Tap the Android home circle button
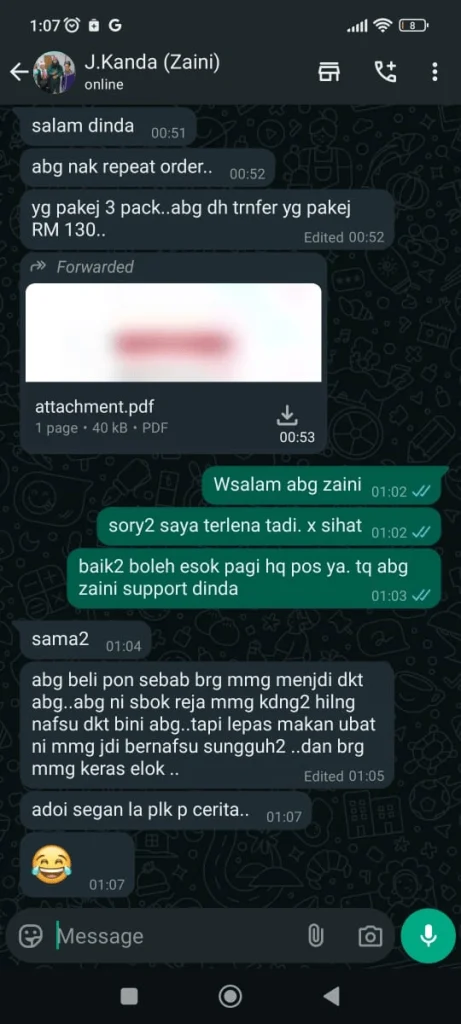This screenshot has height=1024, width=461. pos(230,996)
